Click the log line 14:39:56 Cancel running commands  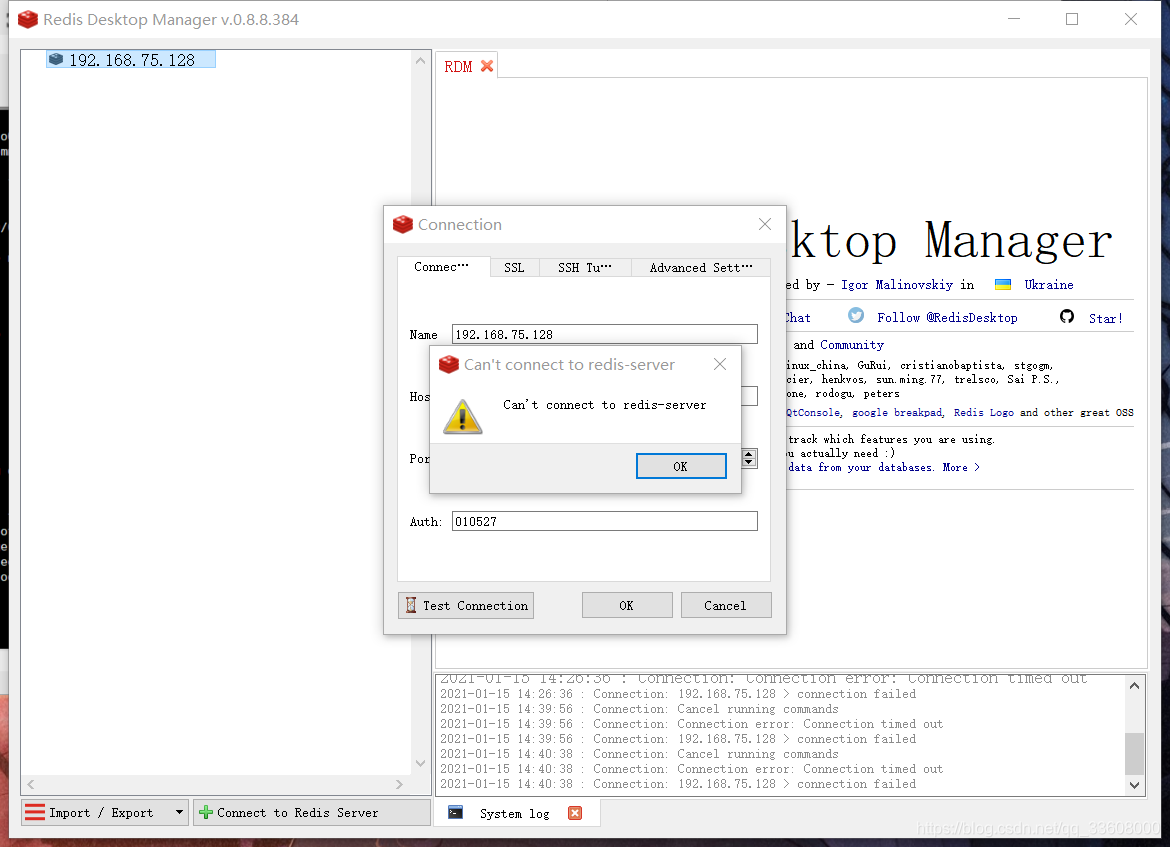tap(639, 709)
